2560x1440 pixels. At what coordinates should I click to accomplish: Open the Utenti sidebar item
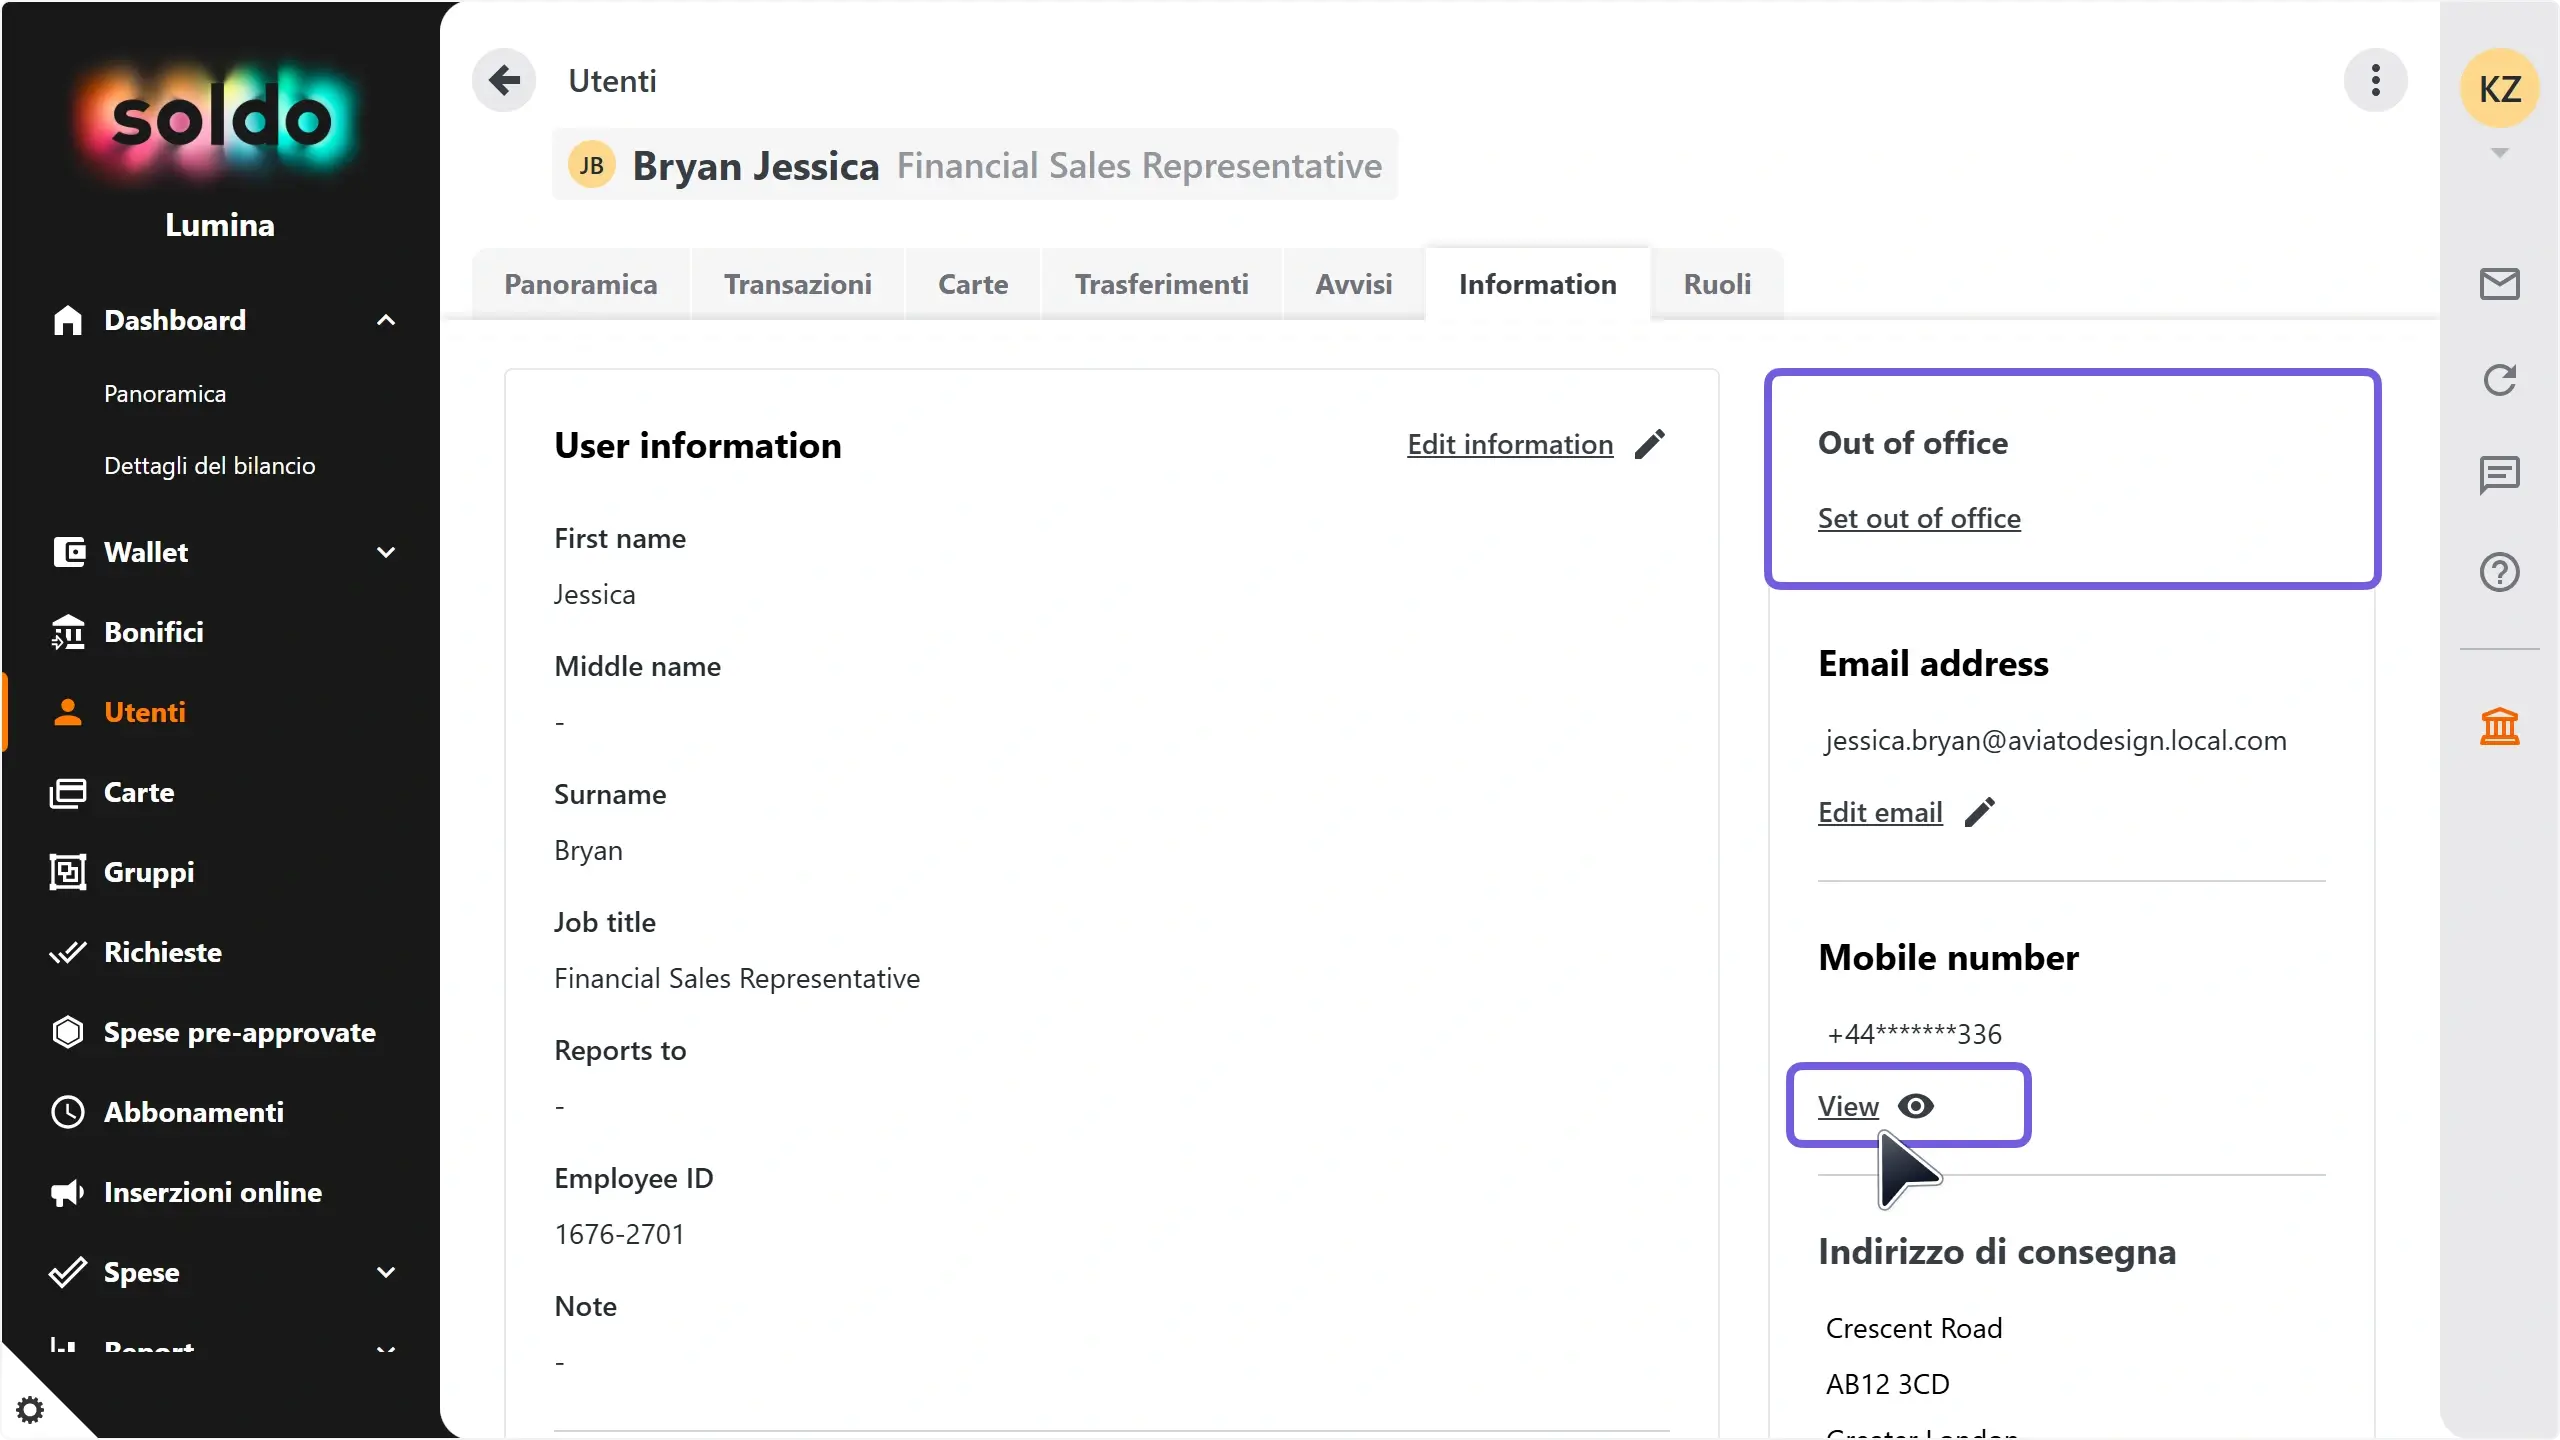tap(145, 712)
